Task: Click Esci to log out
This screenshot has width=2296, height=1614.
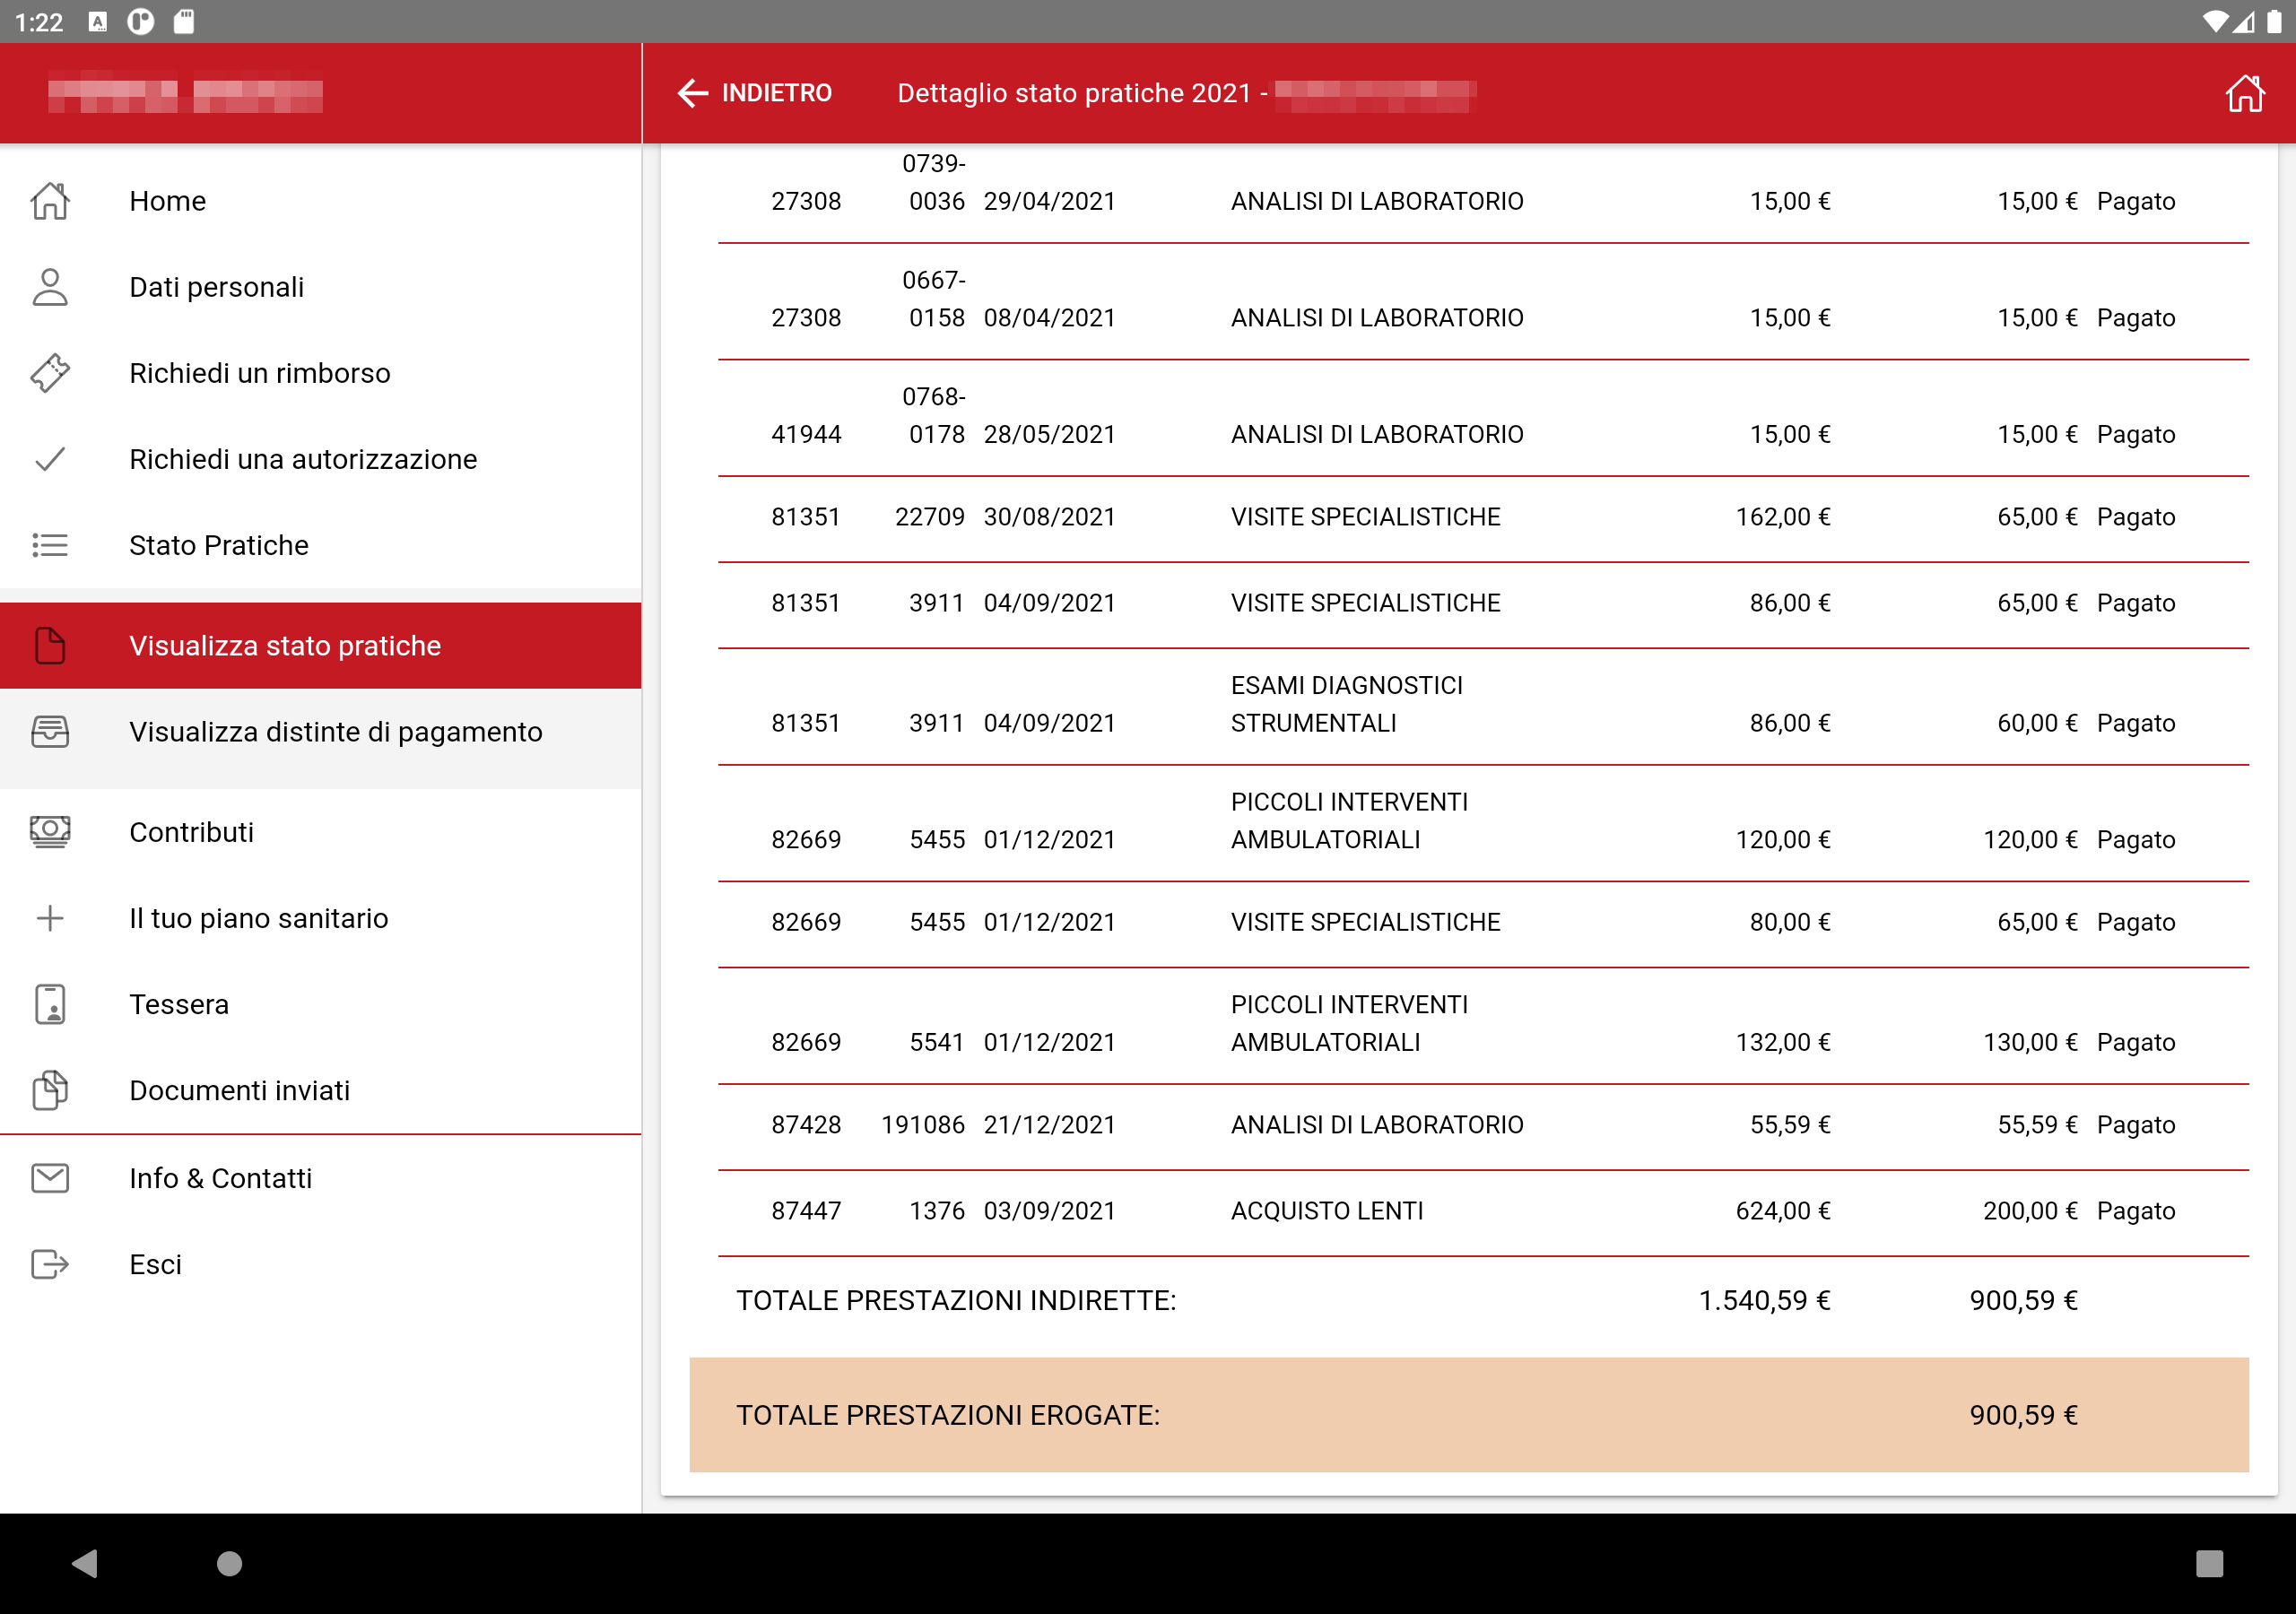Action: click(x=155, y=1263)
